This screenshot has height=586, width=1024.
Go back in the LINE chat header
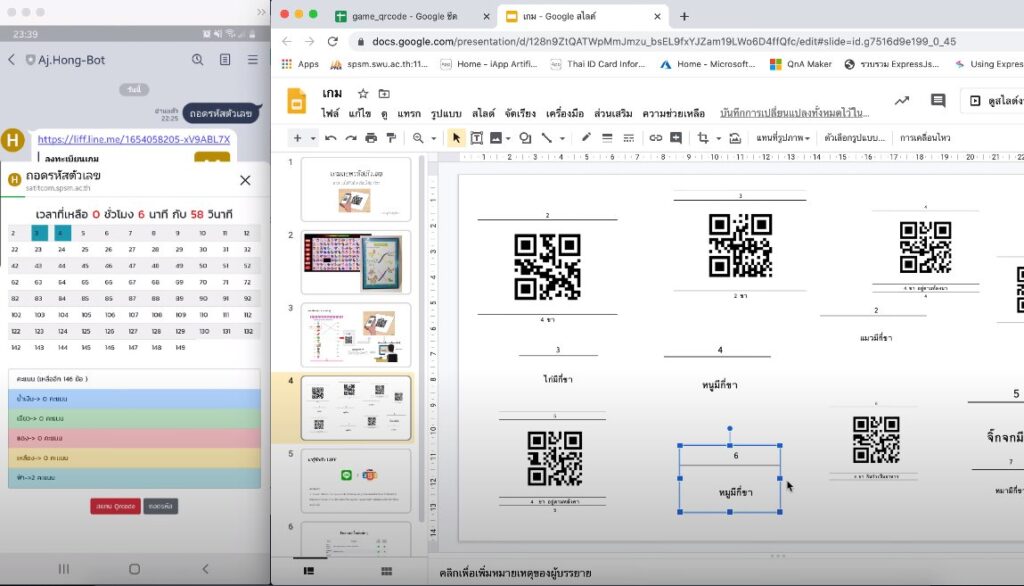point(12,59)
